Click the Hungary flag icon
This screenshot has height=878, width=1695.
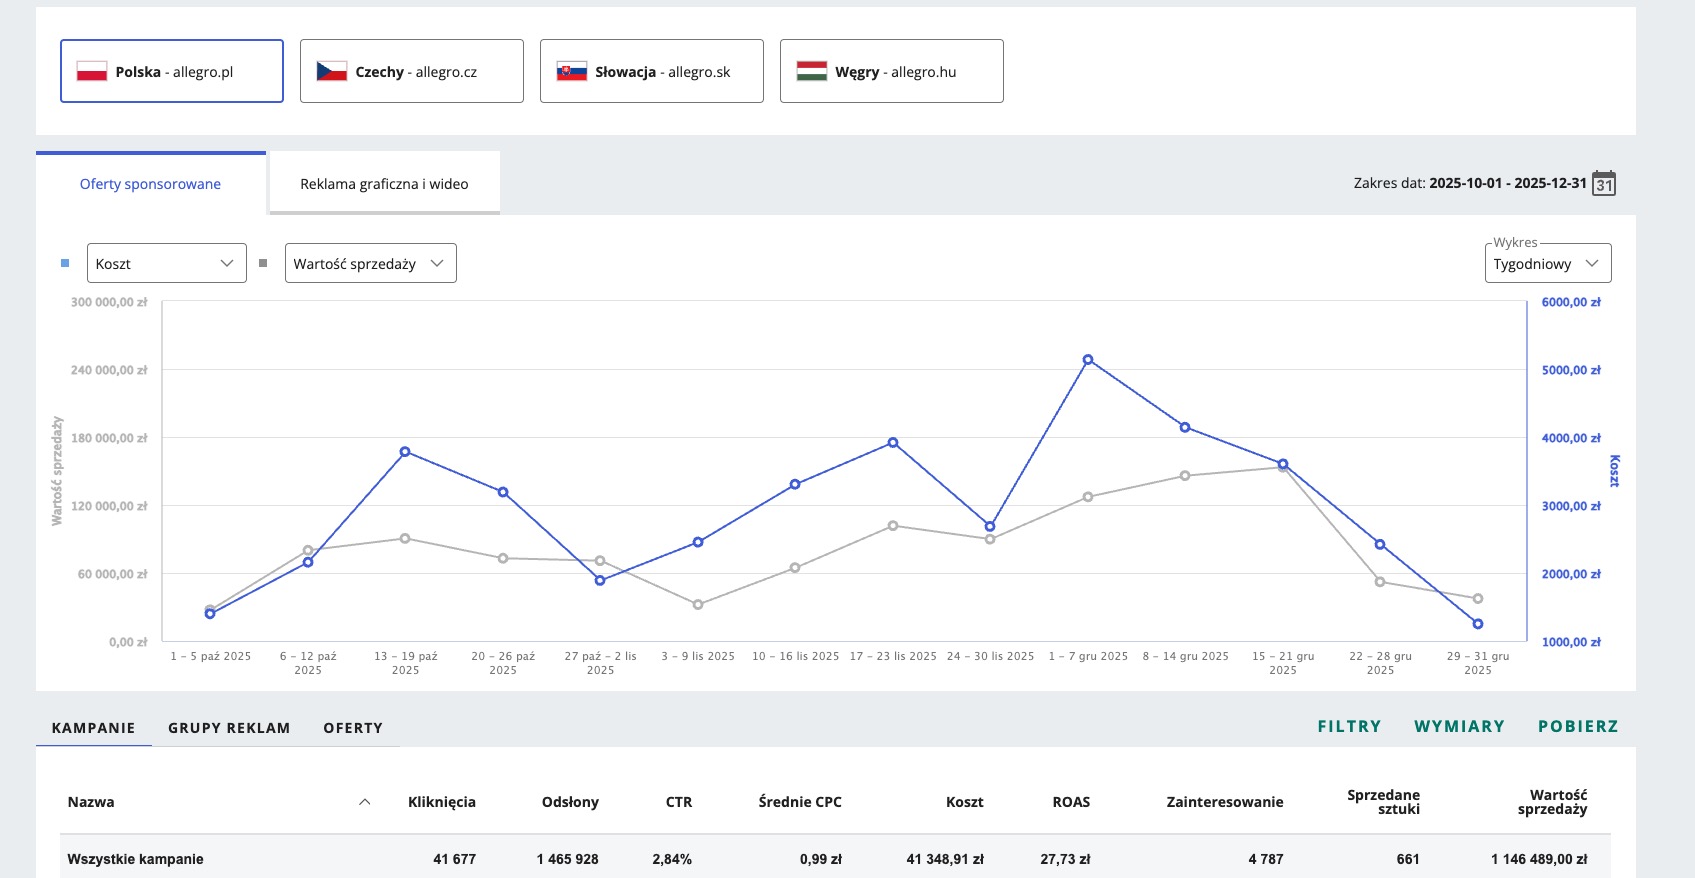(x=811, y=71)
